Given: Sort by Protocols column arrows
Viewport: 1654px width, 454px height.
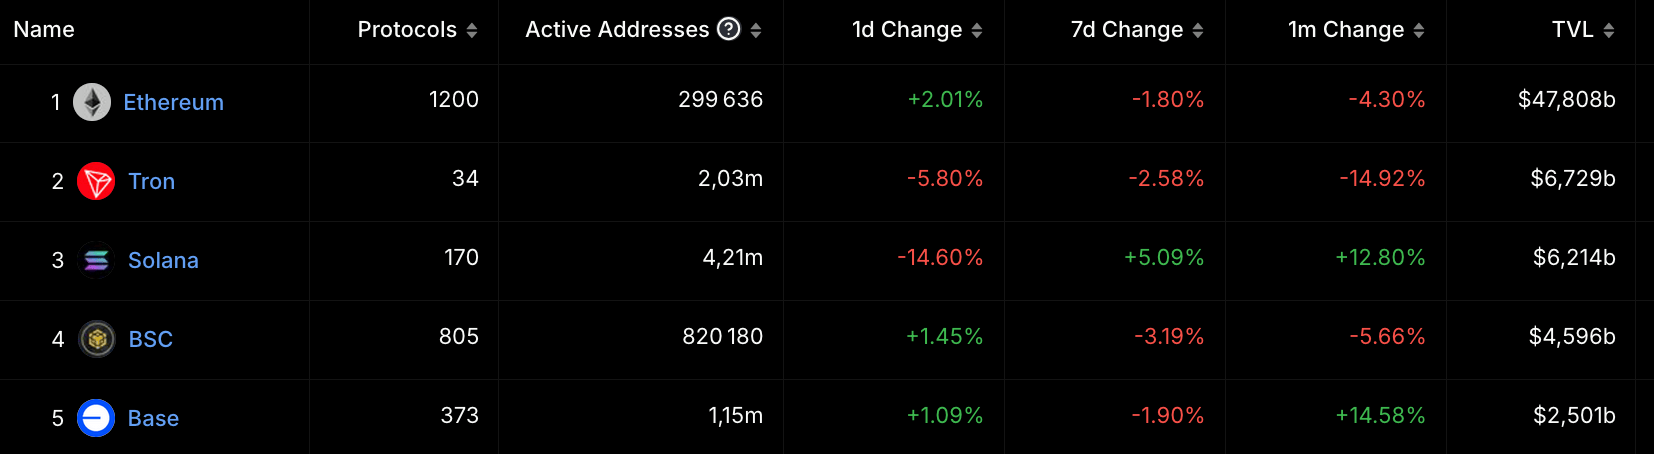Looking at the screenshot, I should (472, 31).
